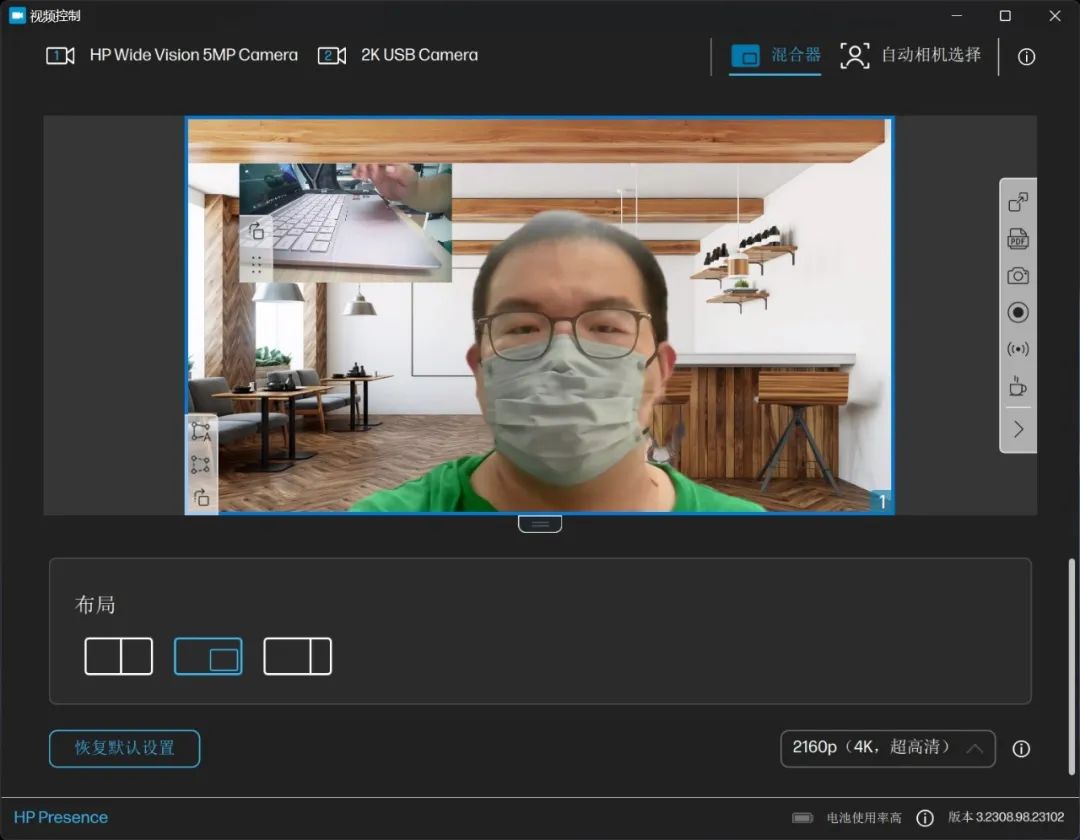1080x840 pixels.
Task: Click the 电池使用率高 status text
Action: pyautogui.click(x=864, y=817)
